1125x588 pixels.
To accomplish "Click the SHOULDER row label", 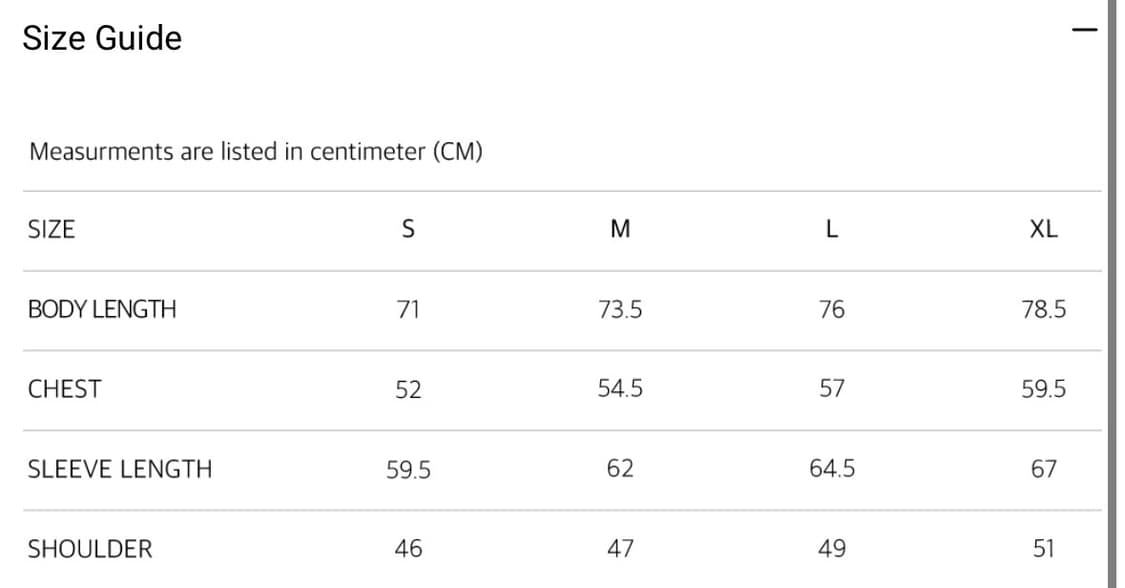I will pos(90,549).
